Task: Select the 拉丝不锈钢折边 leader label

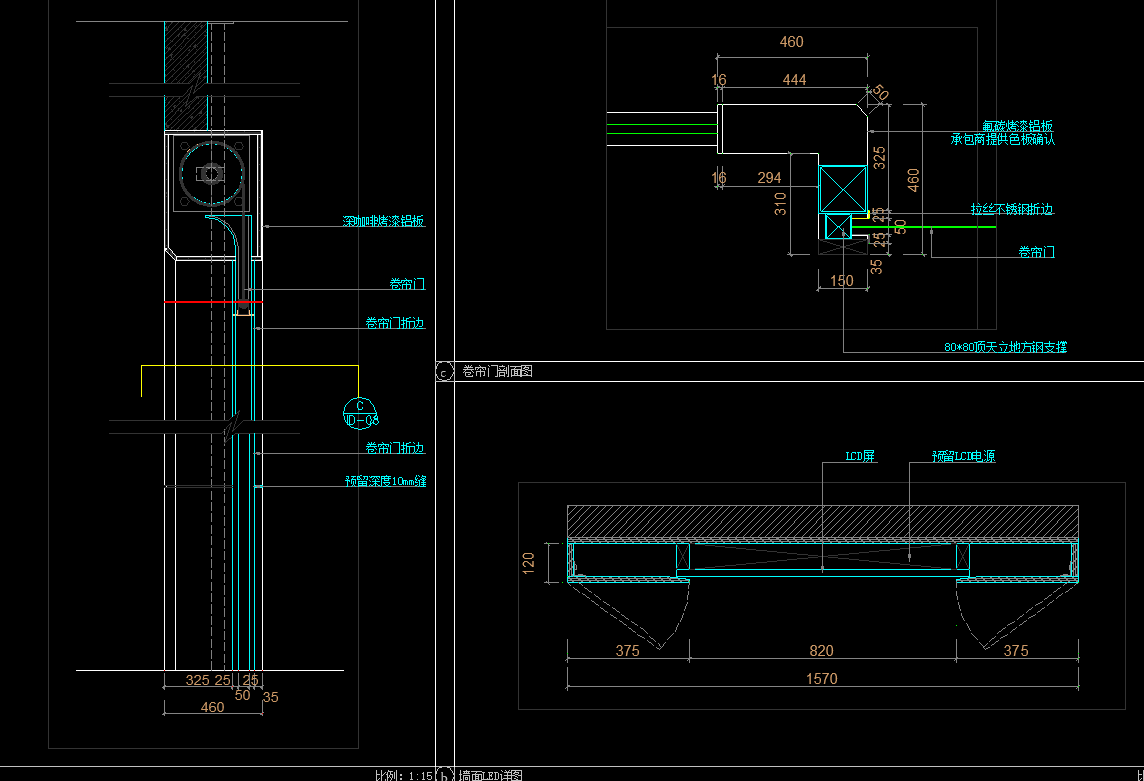Action: coord(1011,210)
